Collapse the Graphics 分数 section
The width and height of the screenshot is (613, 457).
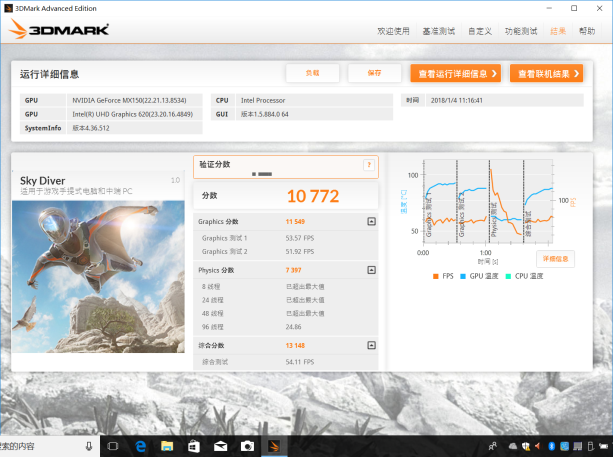coord(371,222)
